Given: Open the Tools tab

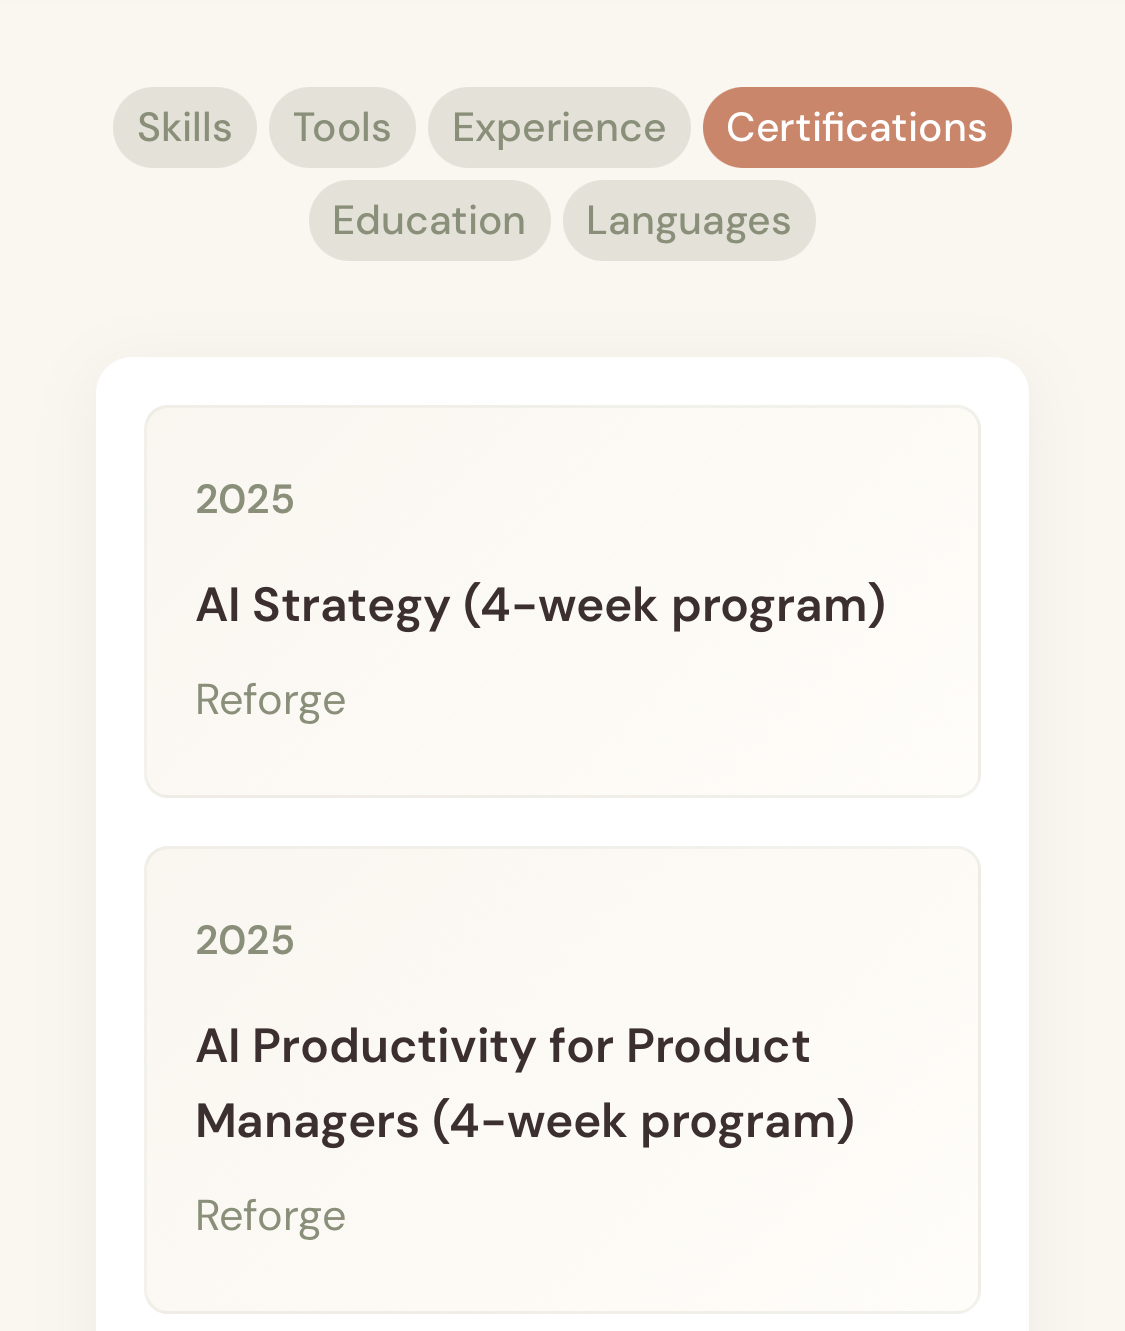Looking at the screenshot, I should click(x=342, y=128).
